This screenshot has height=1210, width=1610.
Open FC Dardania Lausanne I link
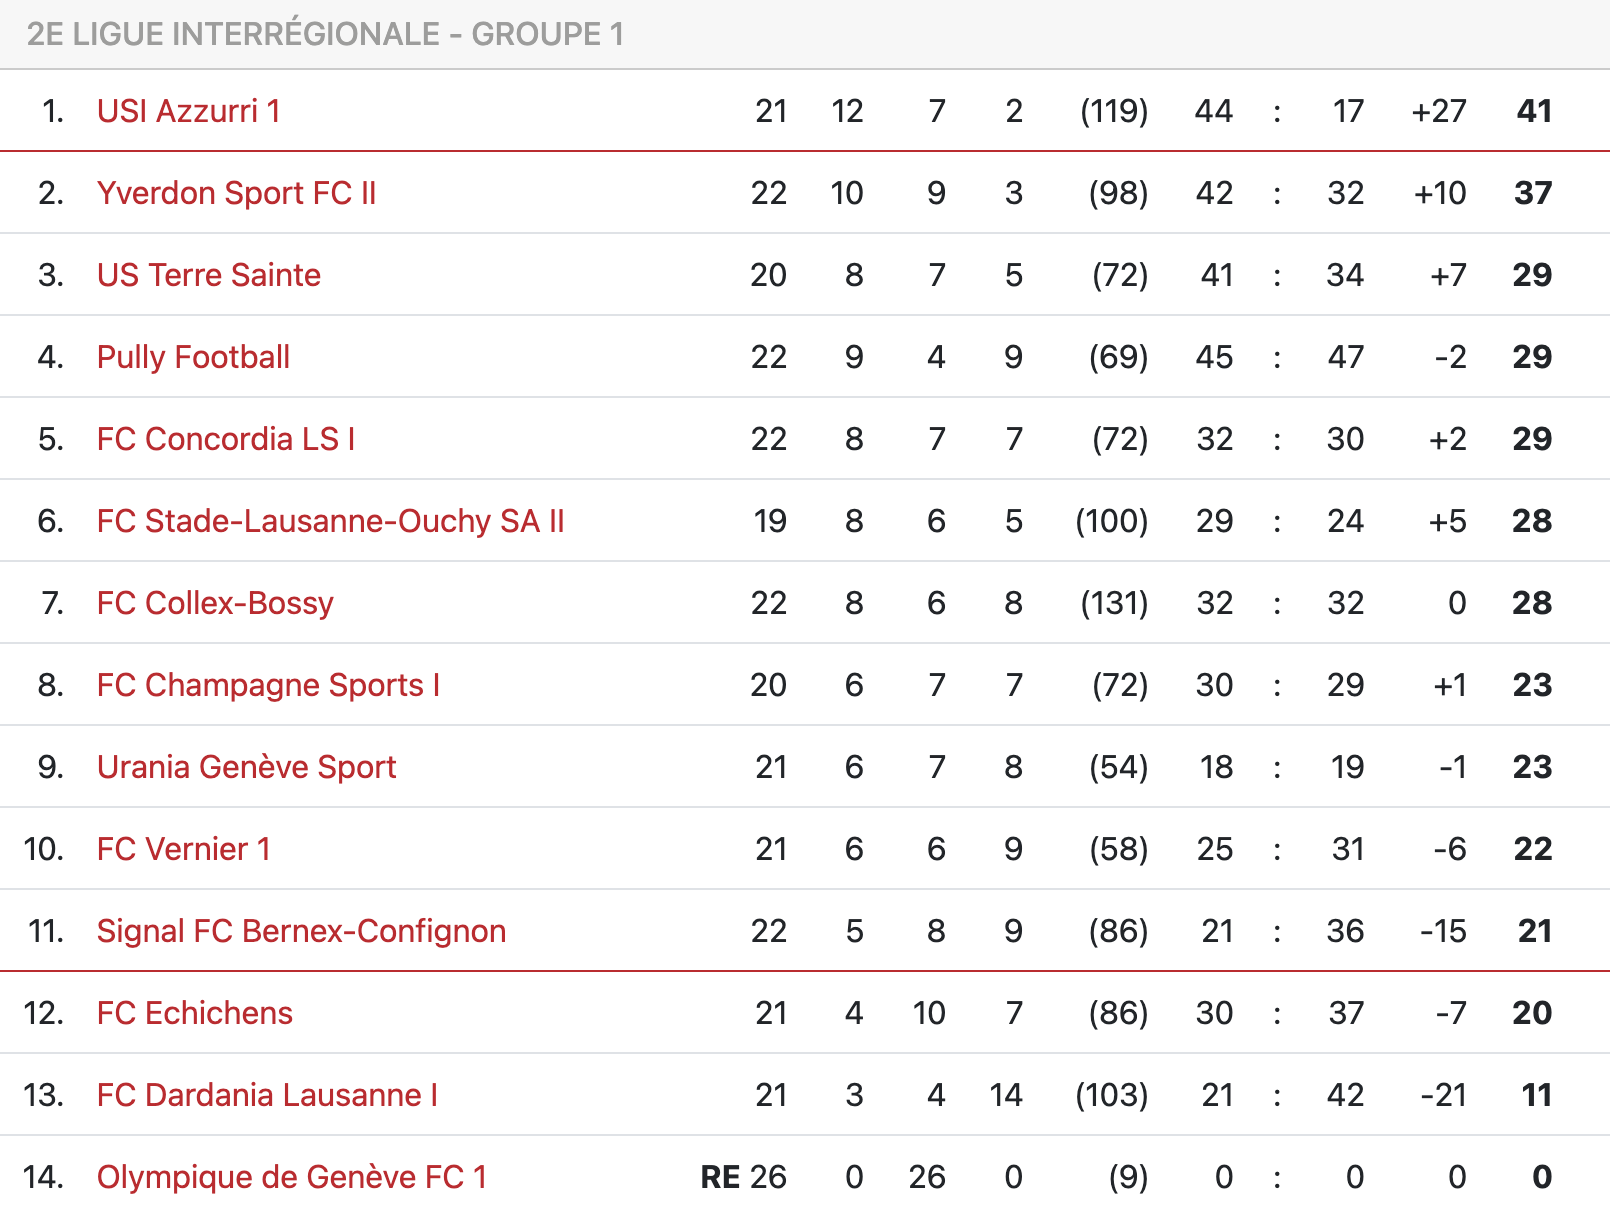268,1095
